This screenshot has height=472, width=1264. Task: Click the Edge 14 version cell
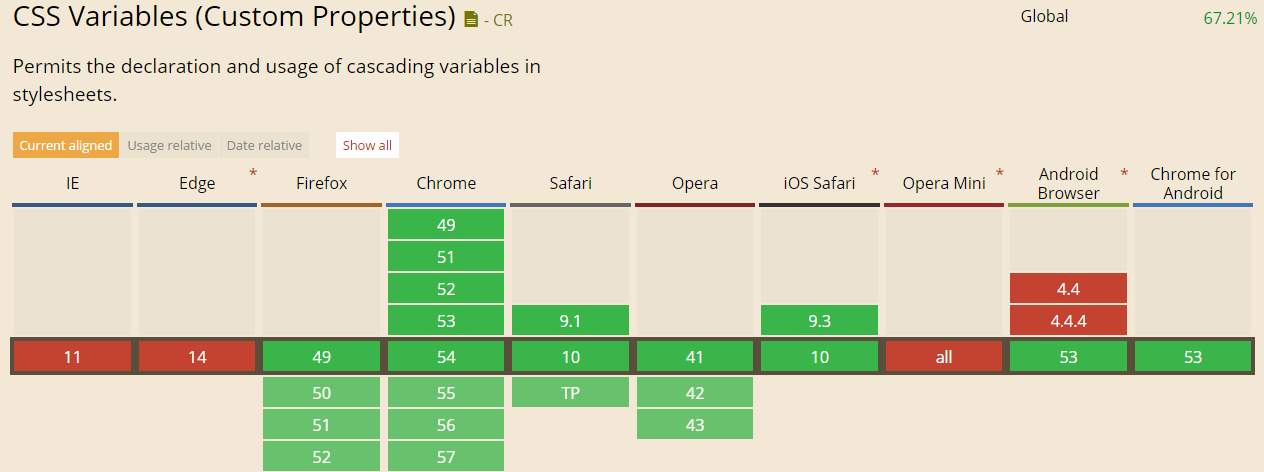197,356
